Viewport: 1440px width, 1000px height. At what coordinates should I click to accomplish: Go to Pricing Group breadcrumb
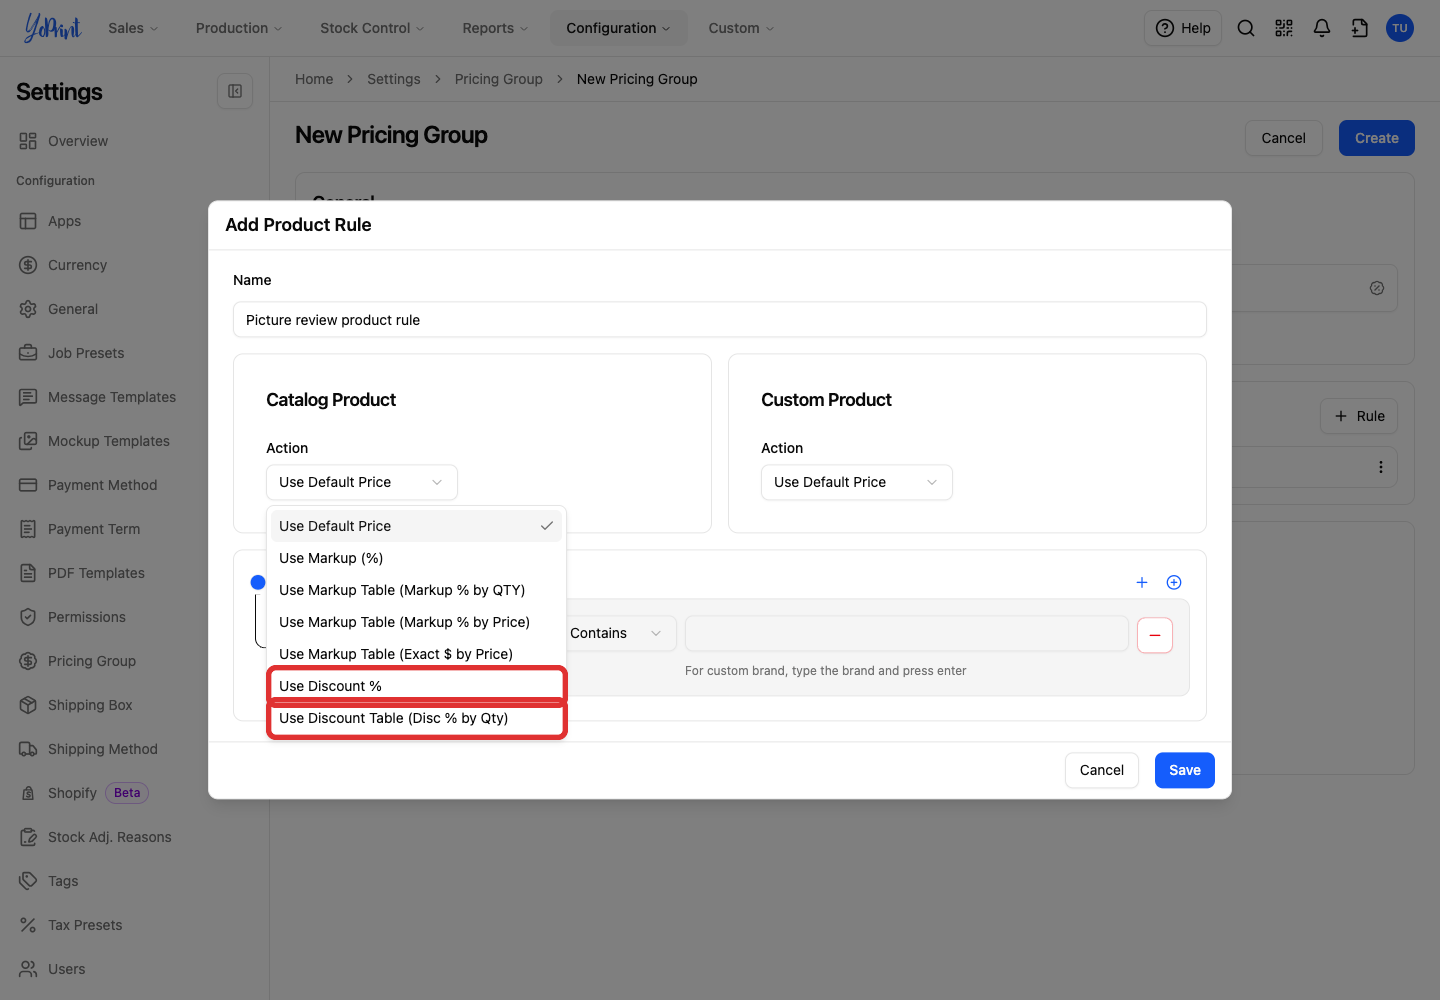[x=499, y=79]
